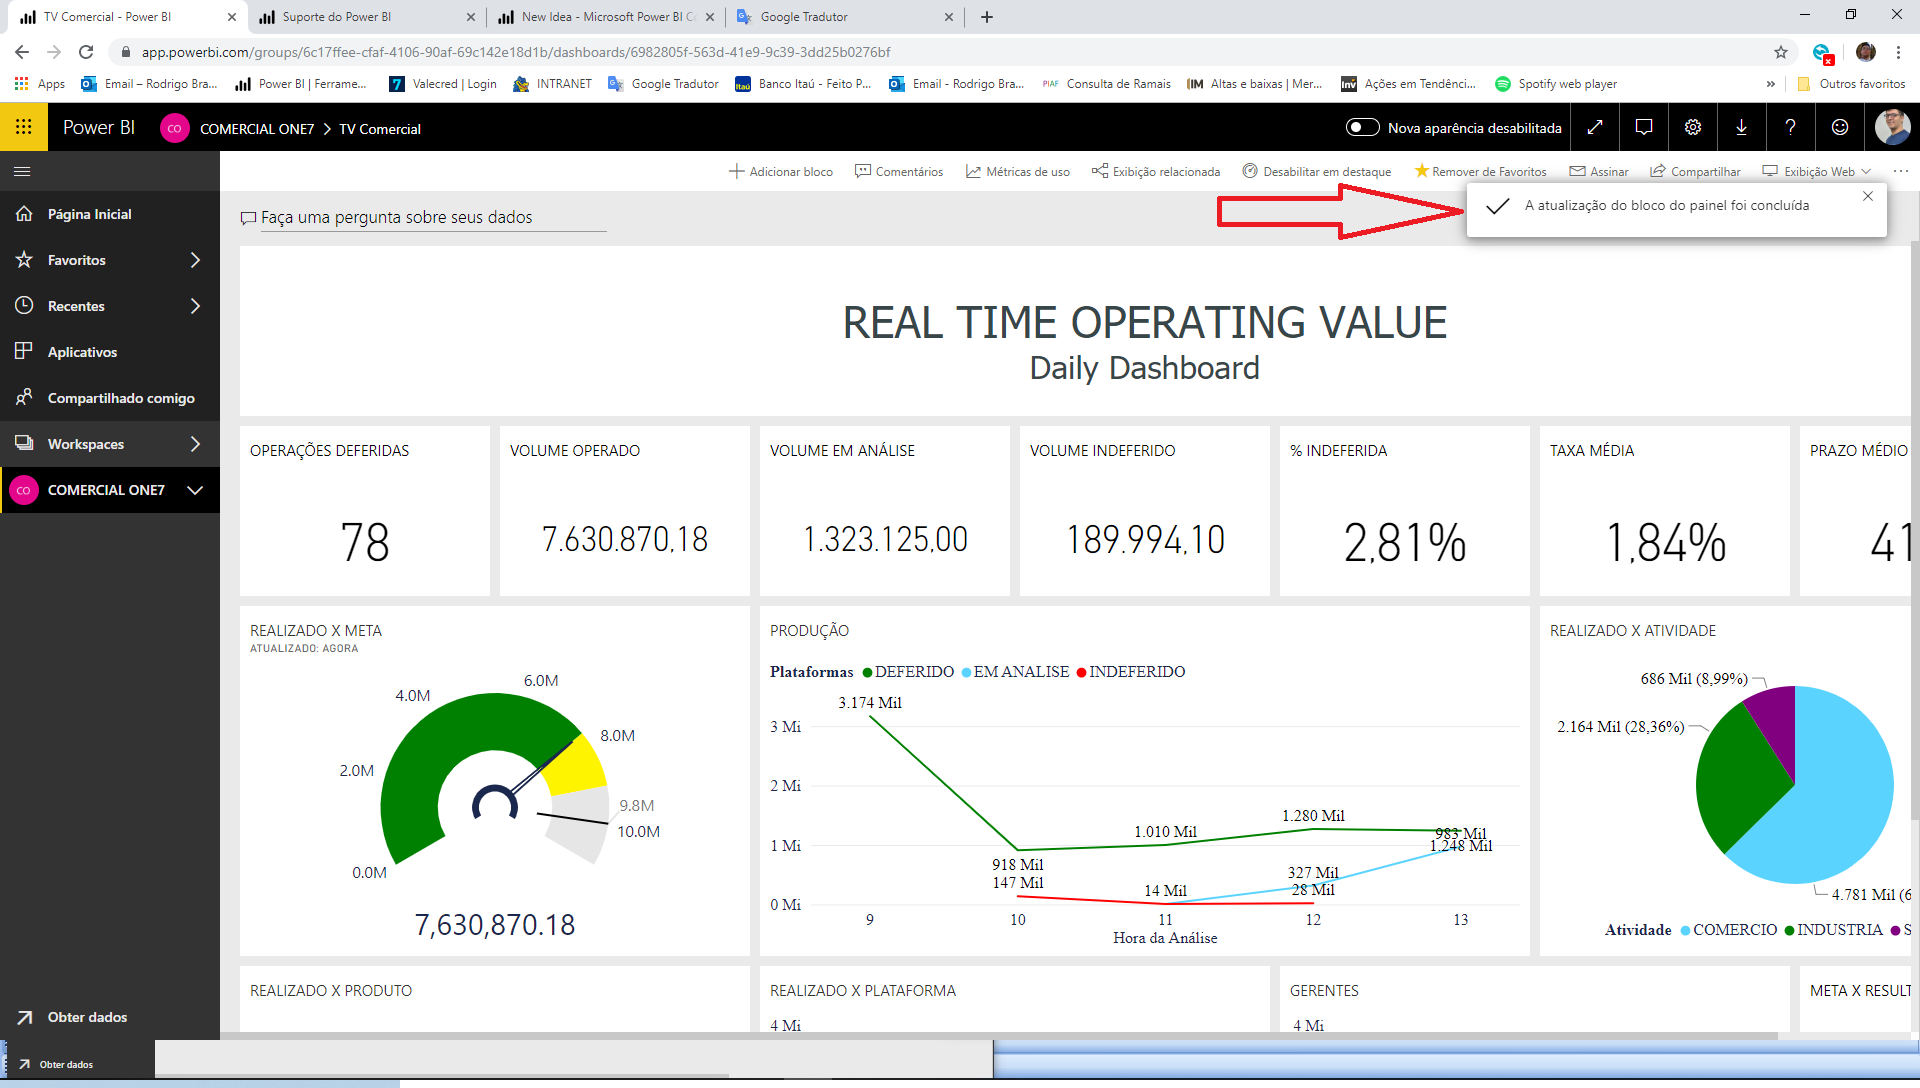This screenshot has height=1088, width=1920.
Task: Click the Q&A question input field
Action: [432, 217]
